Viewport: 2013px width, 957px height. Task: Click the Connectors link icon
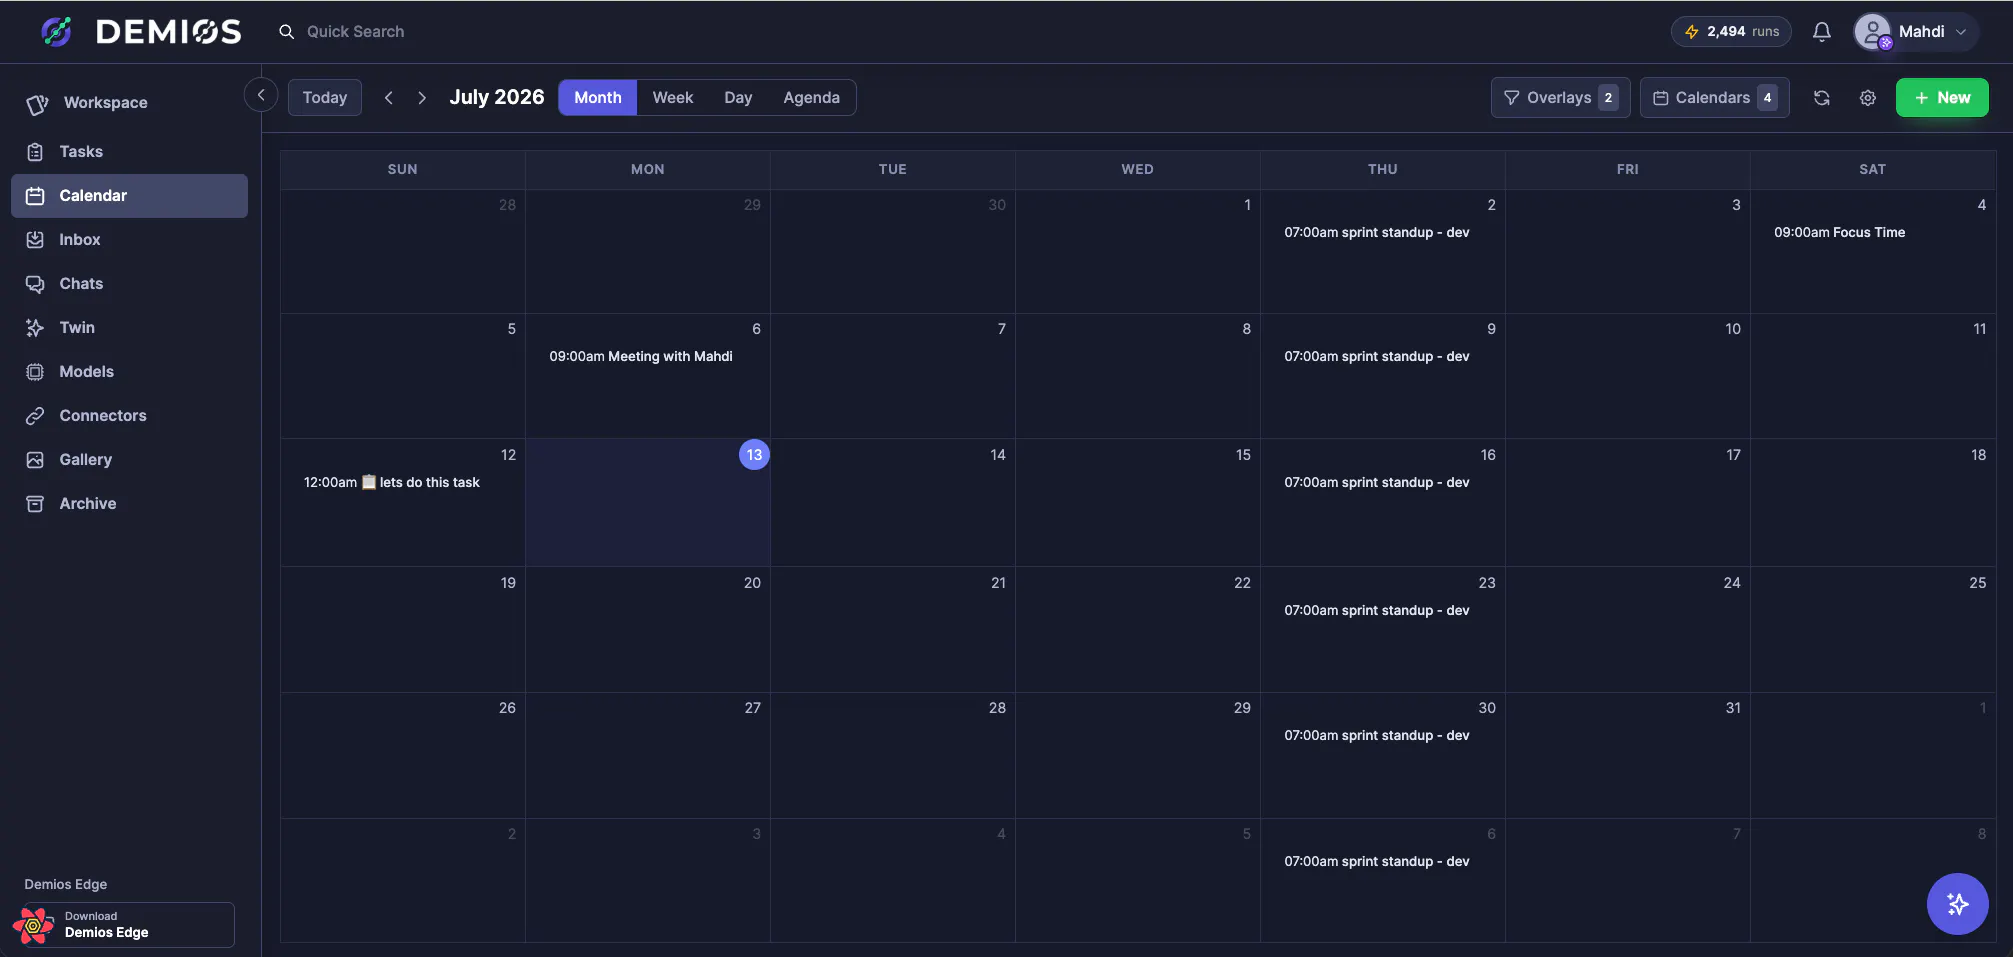coord(35,416)
